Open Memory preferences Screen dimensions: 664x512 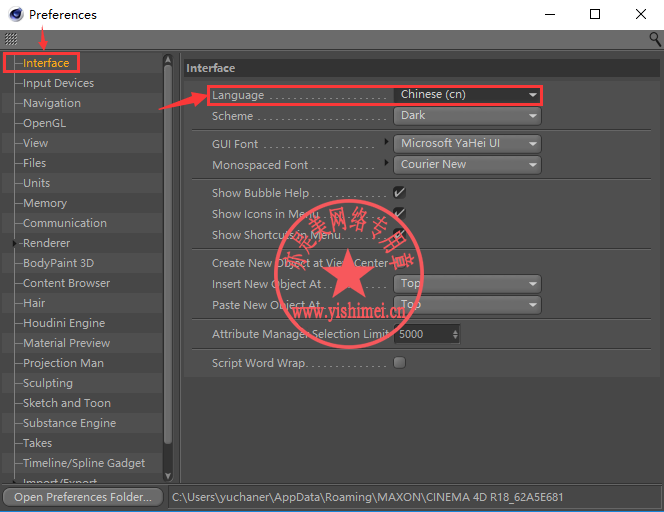[45, 203]
